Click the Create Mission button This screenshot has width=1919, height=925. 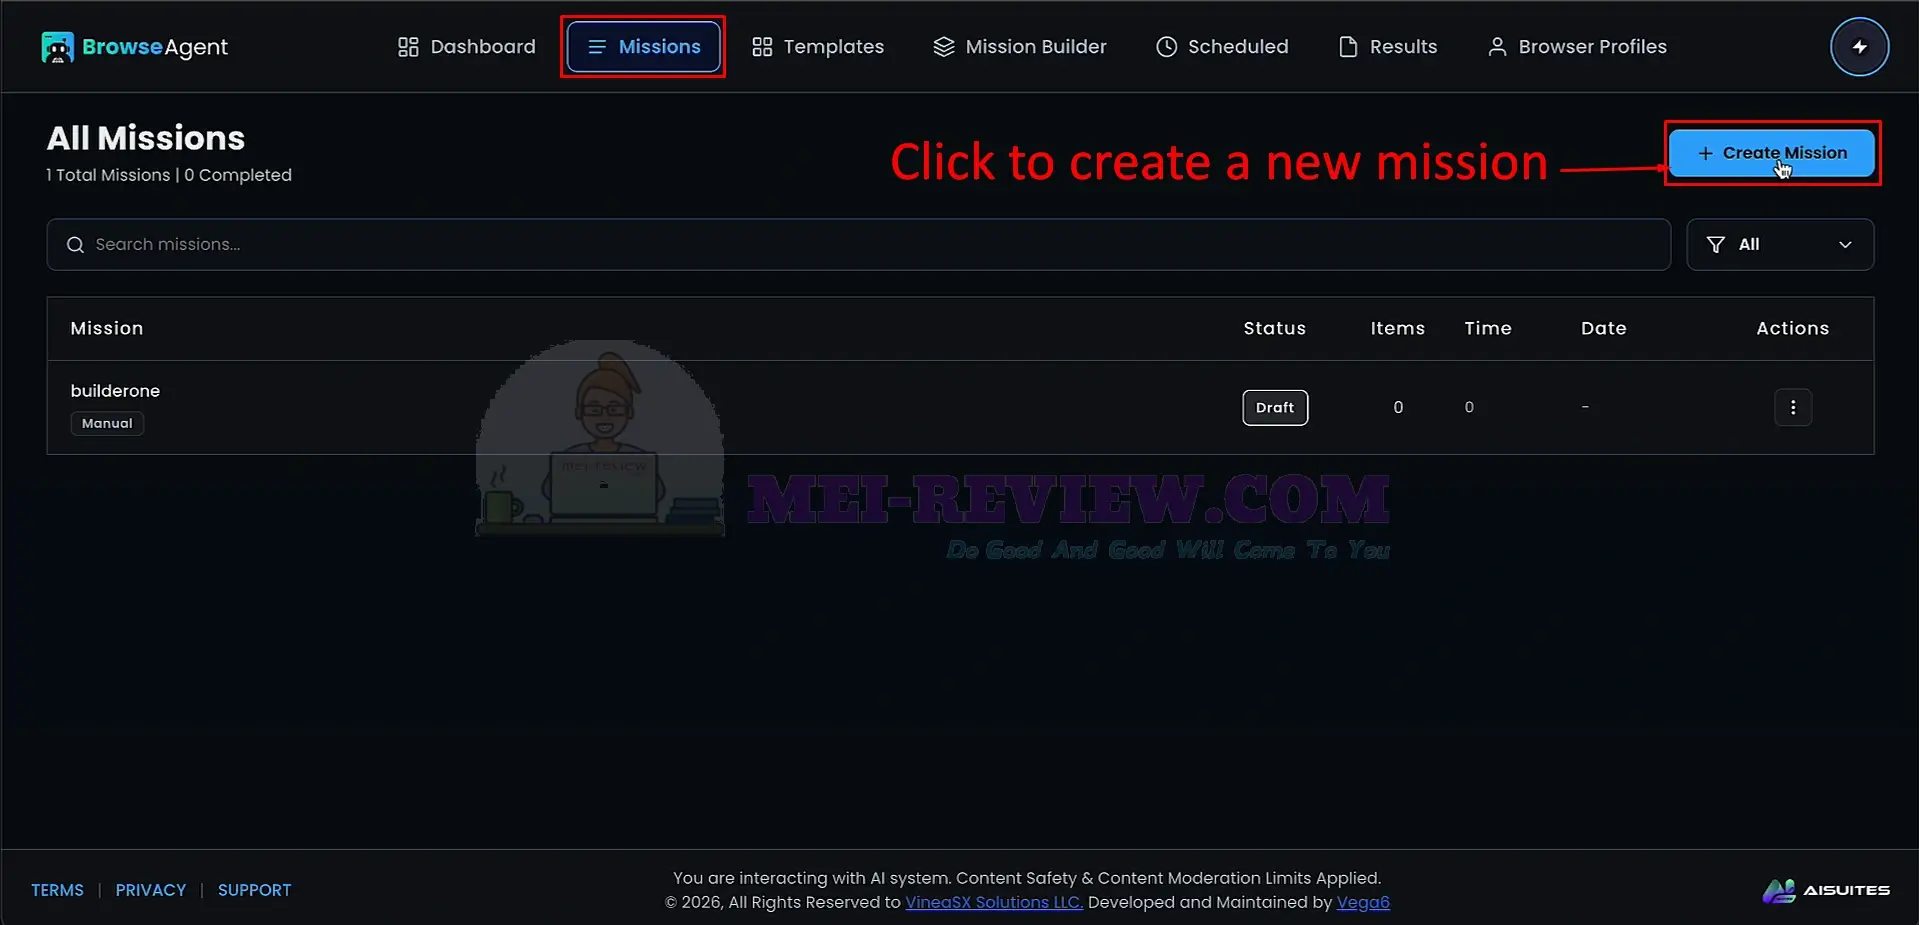coord(1771,153)
